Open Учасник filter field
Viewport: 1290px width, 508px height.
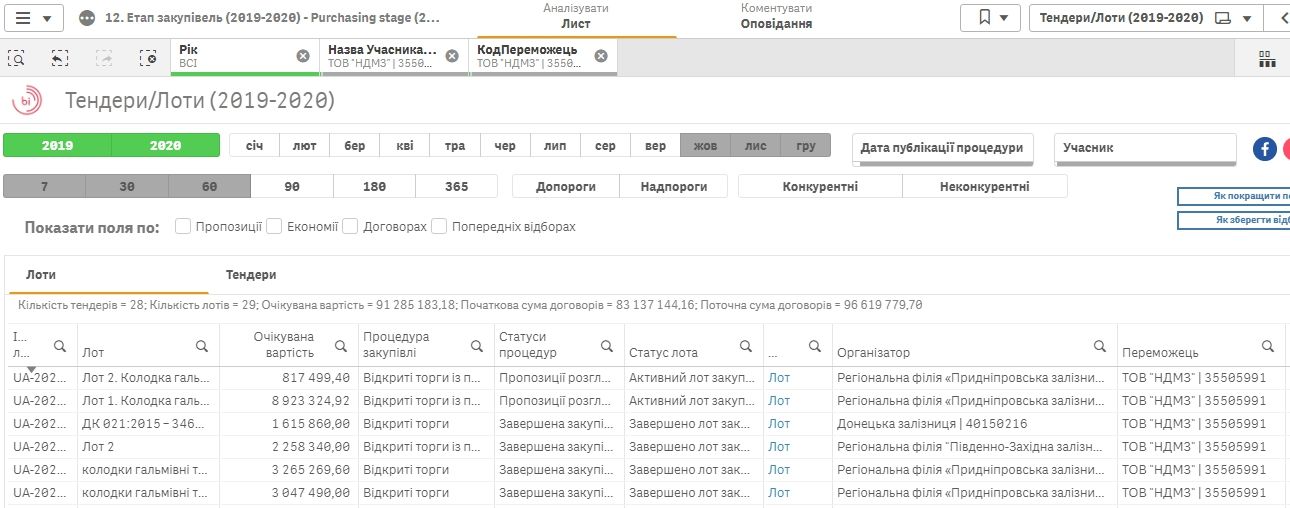pos(1146,148)
